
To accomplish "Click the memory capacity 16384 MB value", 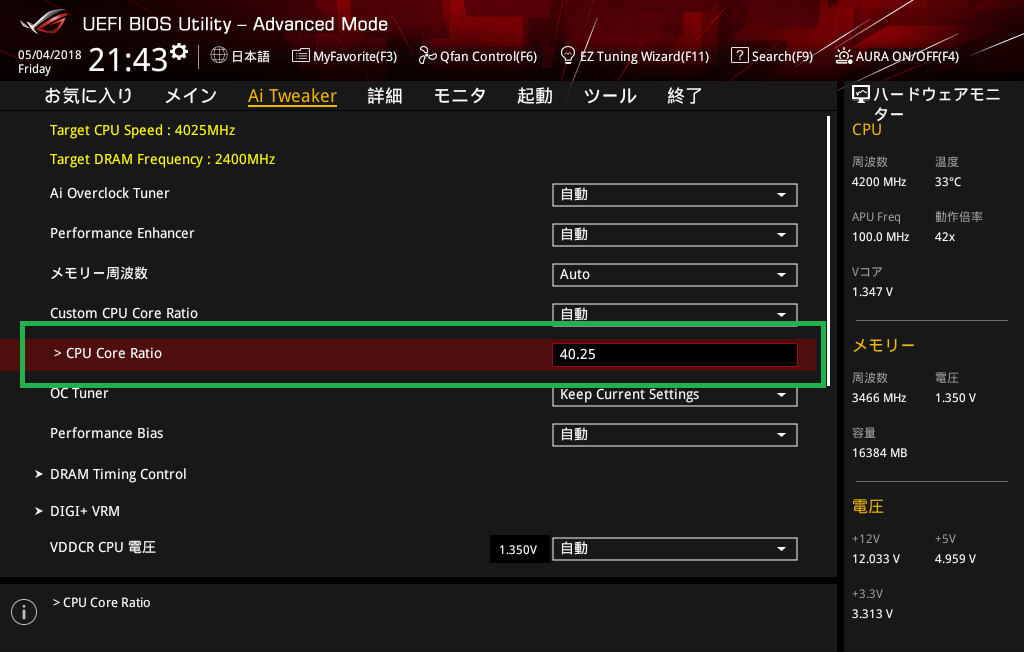I will [880, 452].
